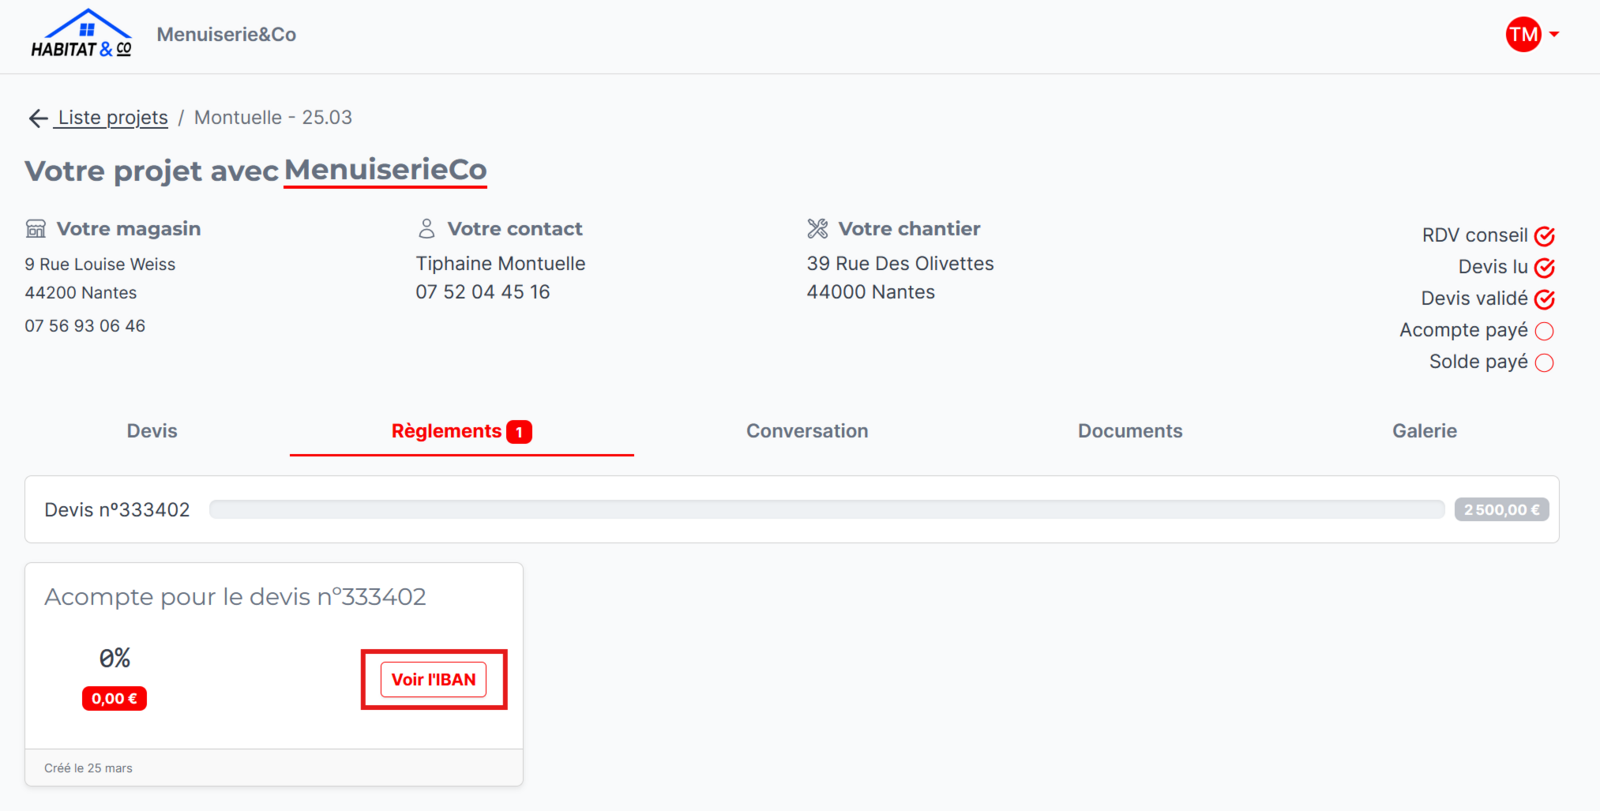Click the store icon next to Votre magasin
The height and width of the screenshot is (811, 1600).
point(36,229)
